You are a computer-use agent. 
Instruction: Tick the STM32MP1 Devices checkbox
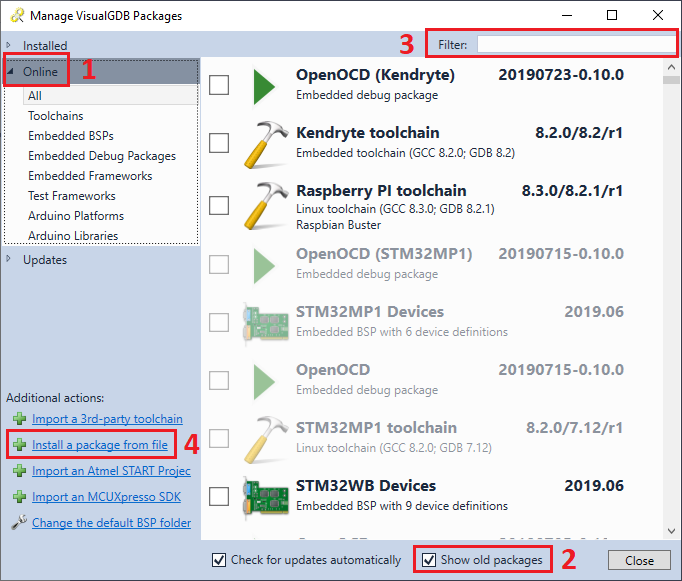pyautogui.click(x=219, y=322)
